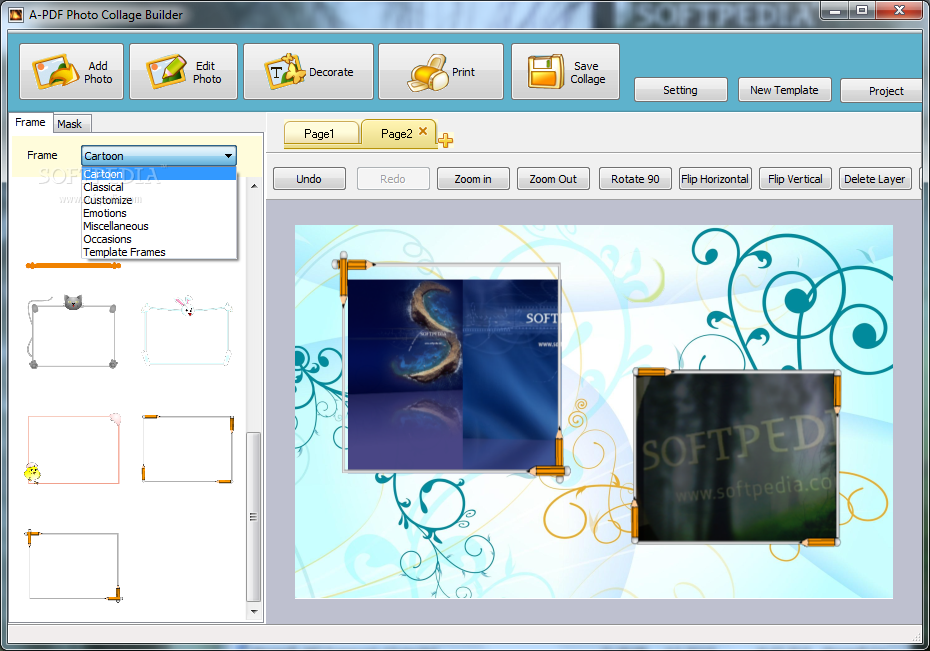Image resolution: width=930 pixels, height=651 pixels.
Task: Close Page2 using its X icon
Action: coord(423,132)
